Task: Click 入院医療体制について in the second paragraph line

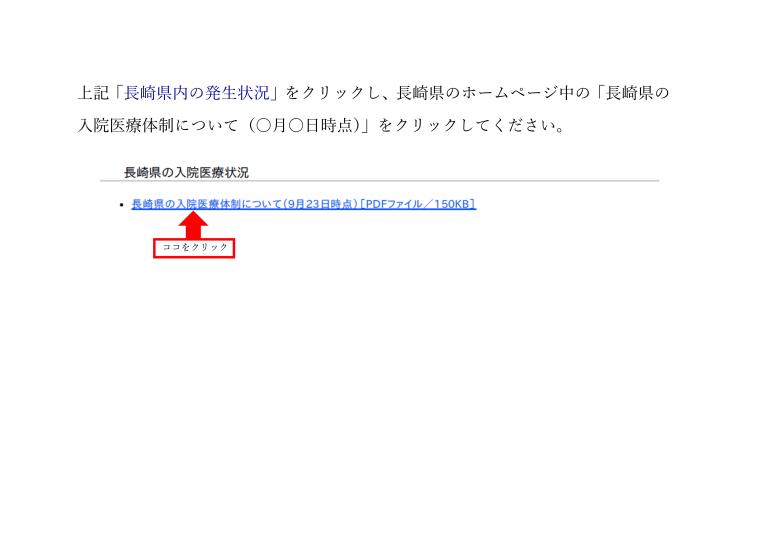Action: click(x=158, y=126)
